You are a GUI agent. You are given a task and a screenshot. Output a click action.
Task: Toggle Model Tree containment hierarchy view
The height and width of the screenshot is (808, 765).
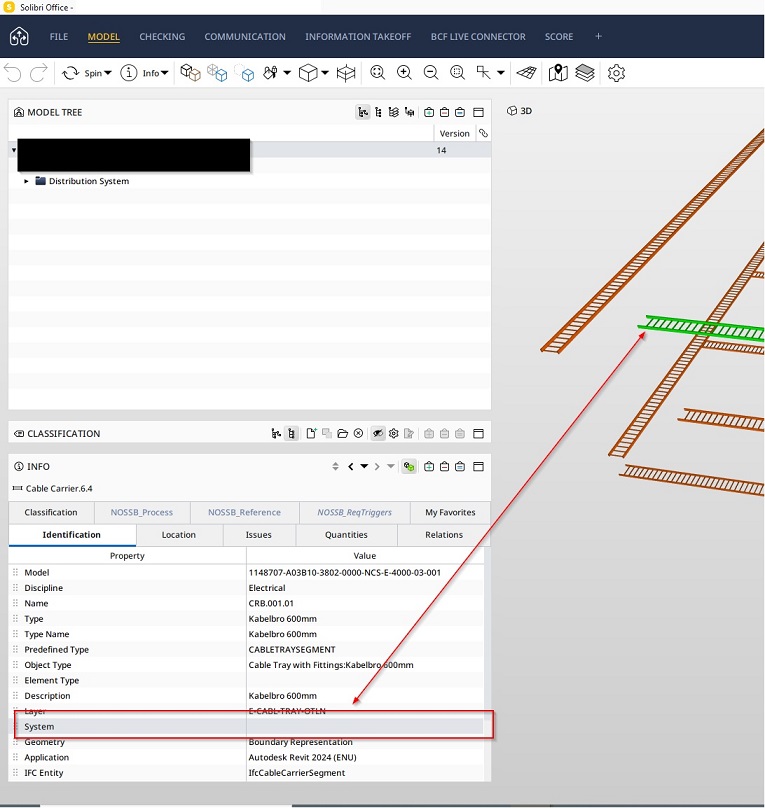(x=363, y=112)
